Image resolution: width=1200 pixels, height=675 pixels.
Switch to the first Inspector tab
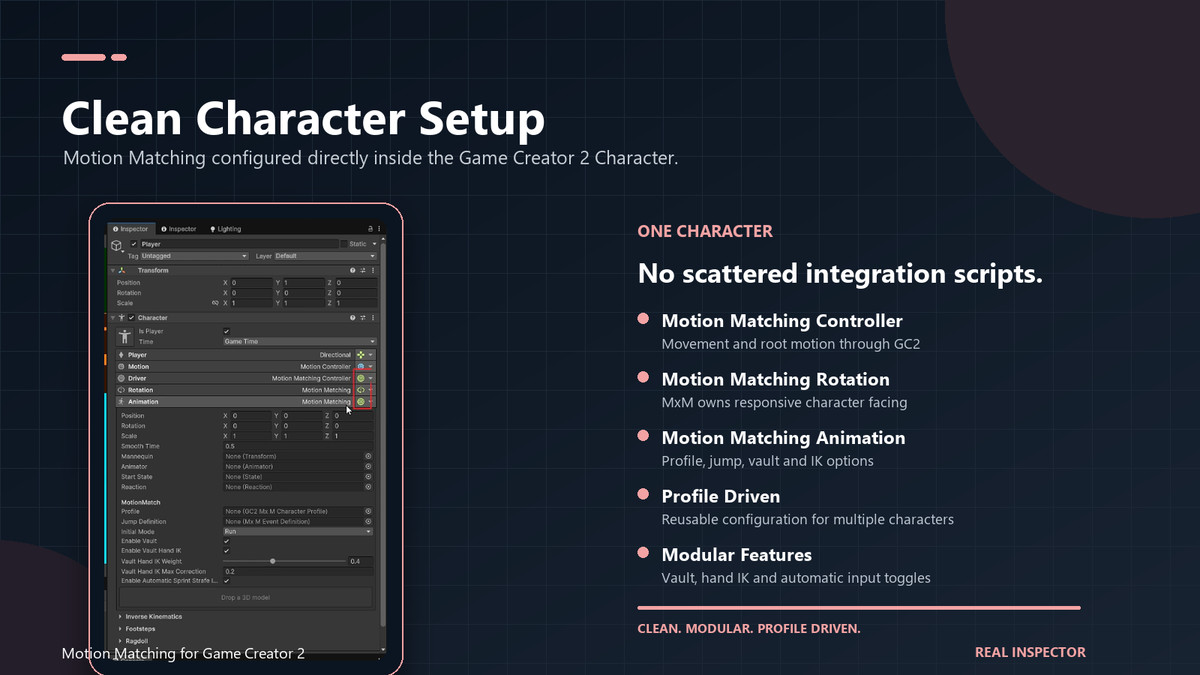coord(131,229)
